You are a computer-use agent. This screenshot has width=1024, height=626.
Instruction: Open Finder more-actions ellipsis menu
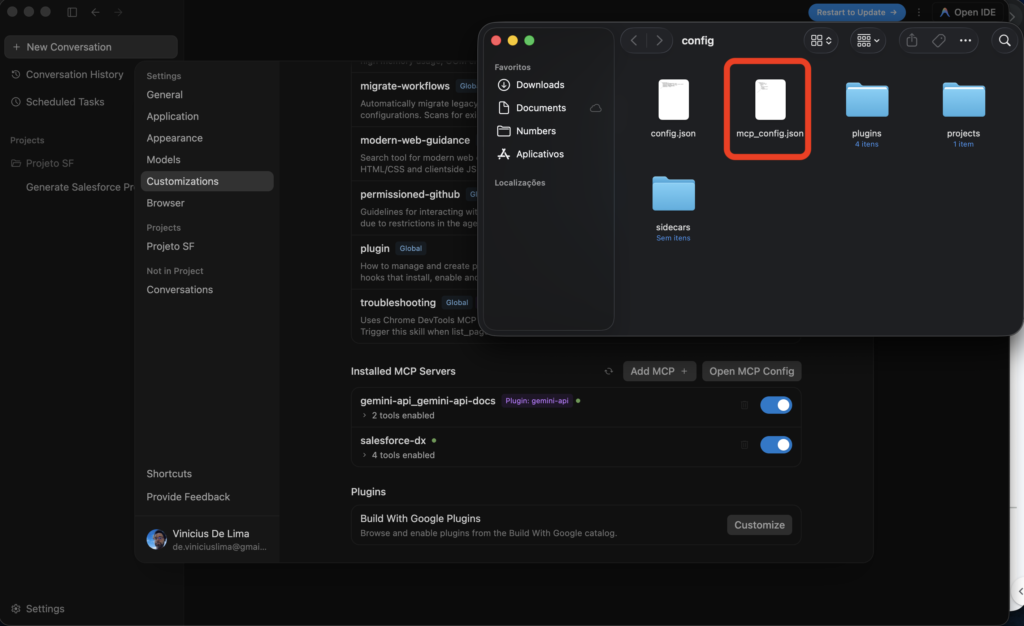click(x=965, y=40)
